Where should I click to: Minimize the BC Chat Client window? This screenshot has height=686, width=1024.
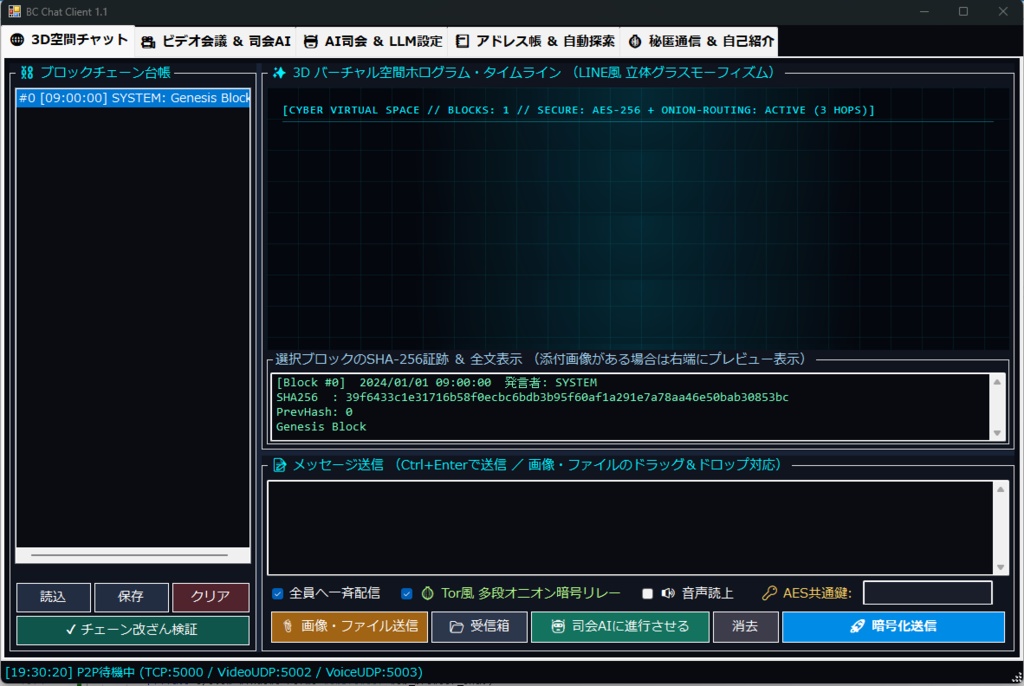click(x=924, y=12)
